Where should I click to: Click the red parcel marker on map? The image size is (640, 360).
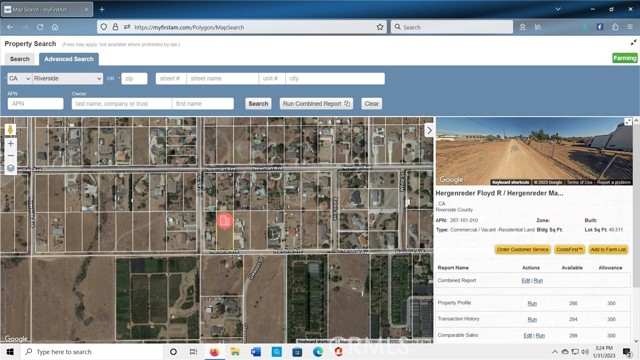tap(224, 221)
